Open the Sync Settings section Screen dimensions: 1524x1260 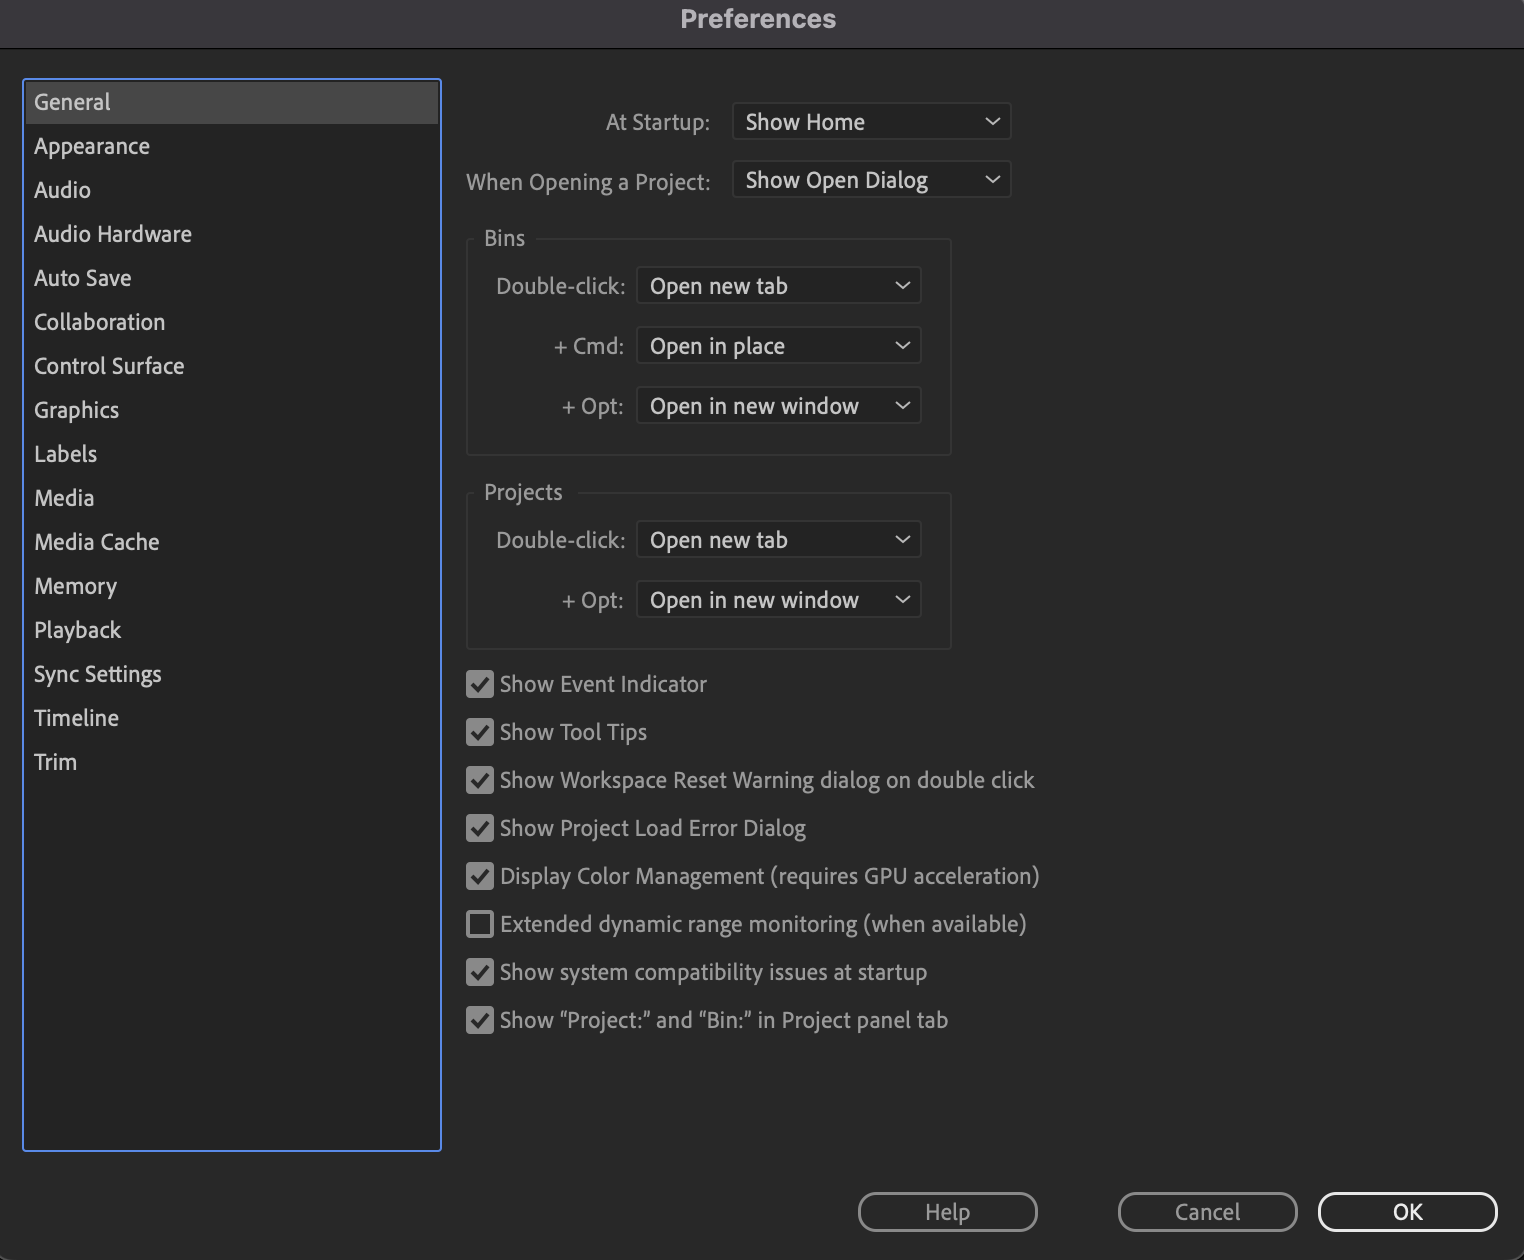click(x=97, y=673)
